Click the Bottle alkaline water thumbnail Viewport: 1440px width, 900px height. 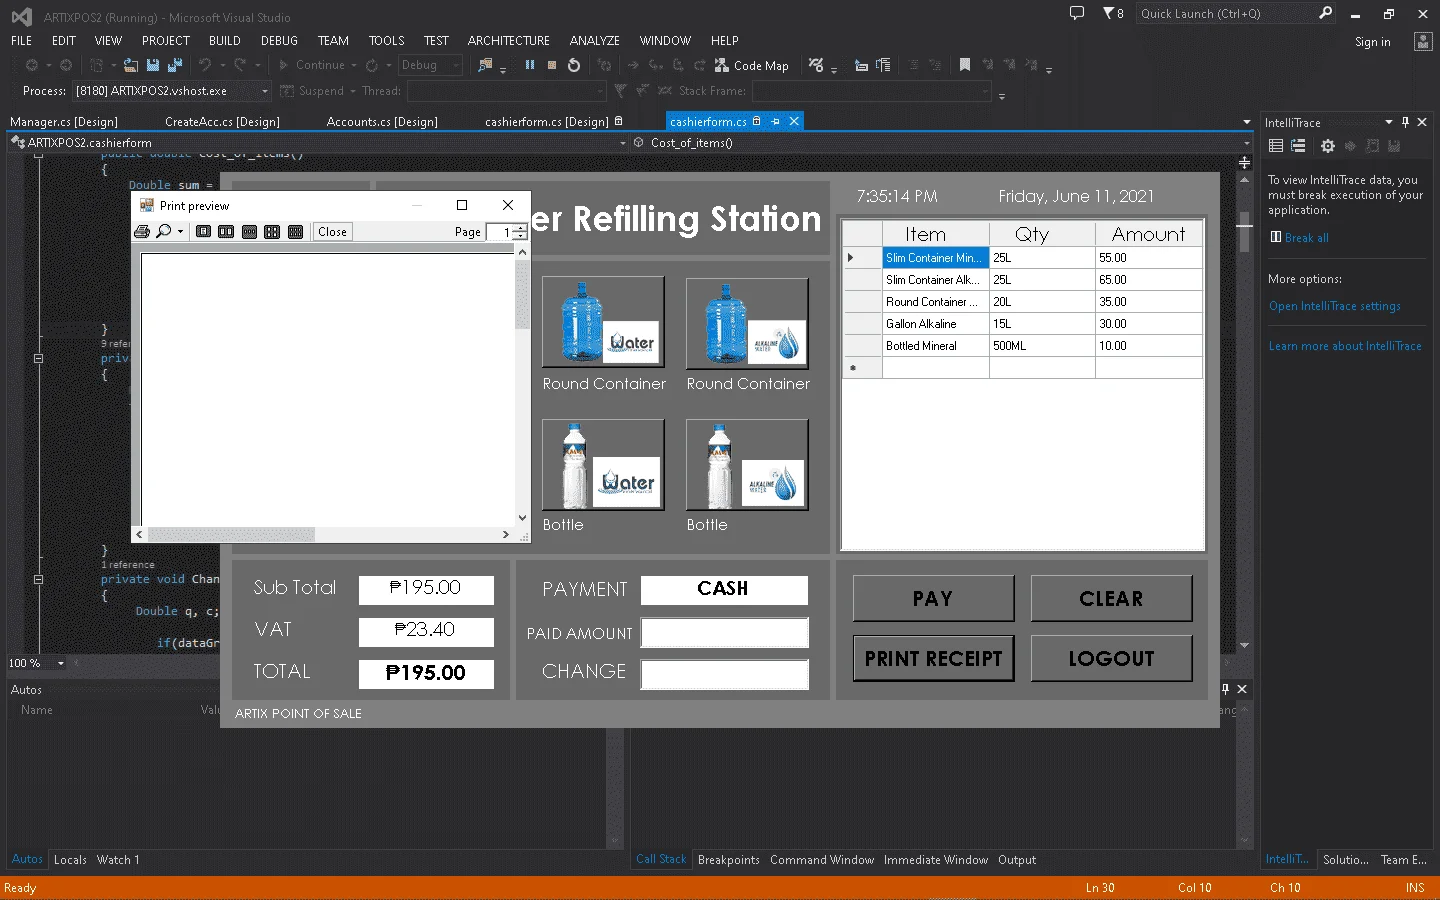[x=747, y=464]
